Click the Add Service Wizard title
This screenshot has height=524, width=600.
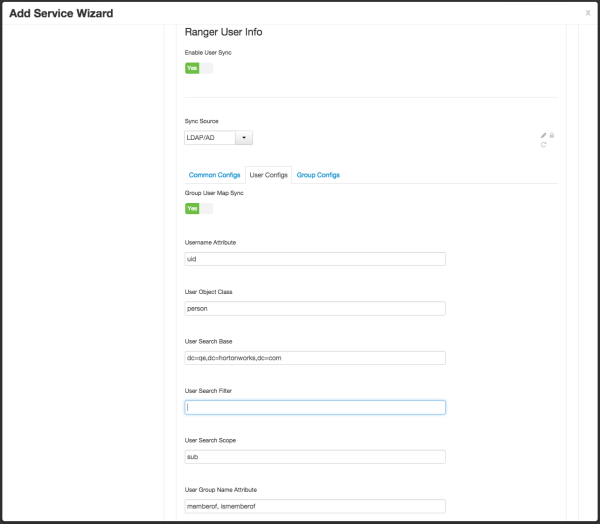tap(61, 13)
